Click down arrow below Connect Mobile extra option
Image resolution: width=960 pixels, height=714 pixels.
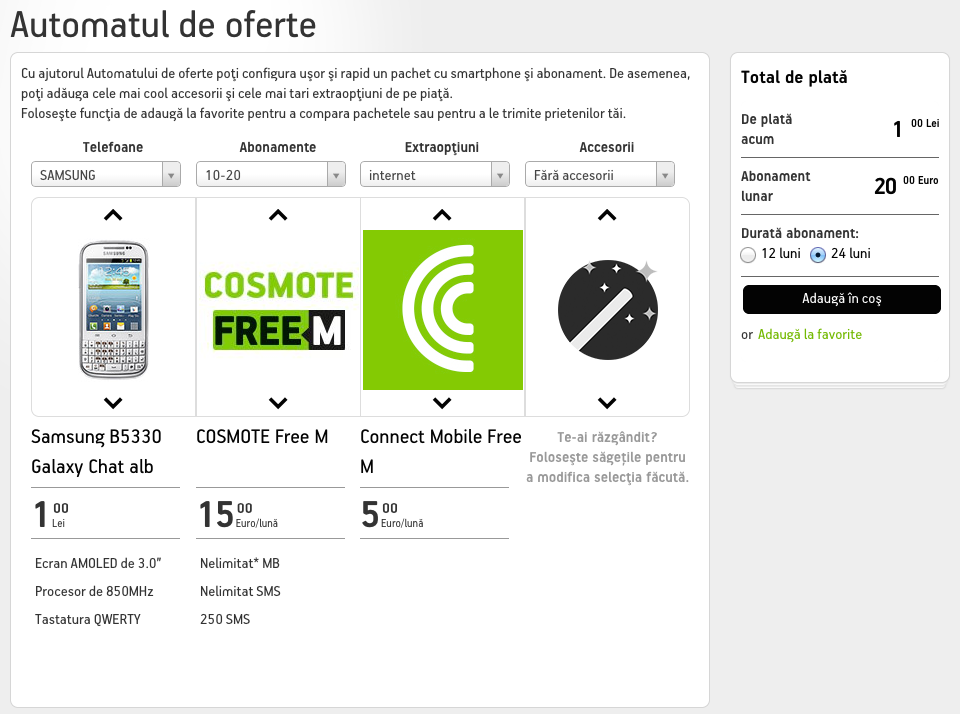point(442,403)
